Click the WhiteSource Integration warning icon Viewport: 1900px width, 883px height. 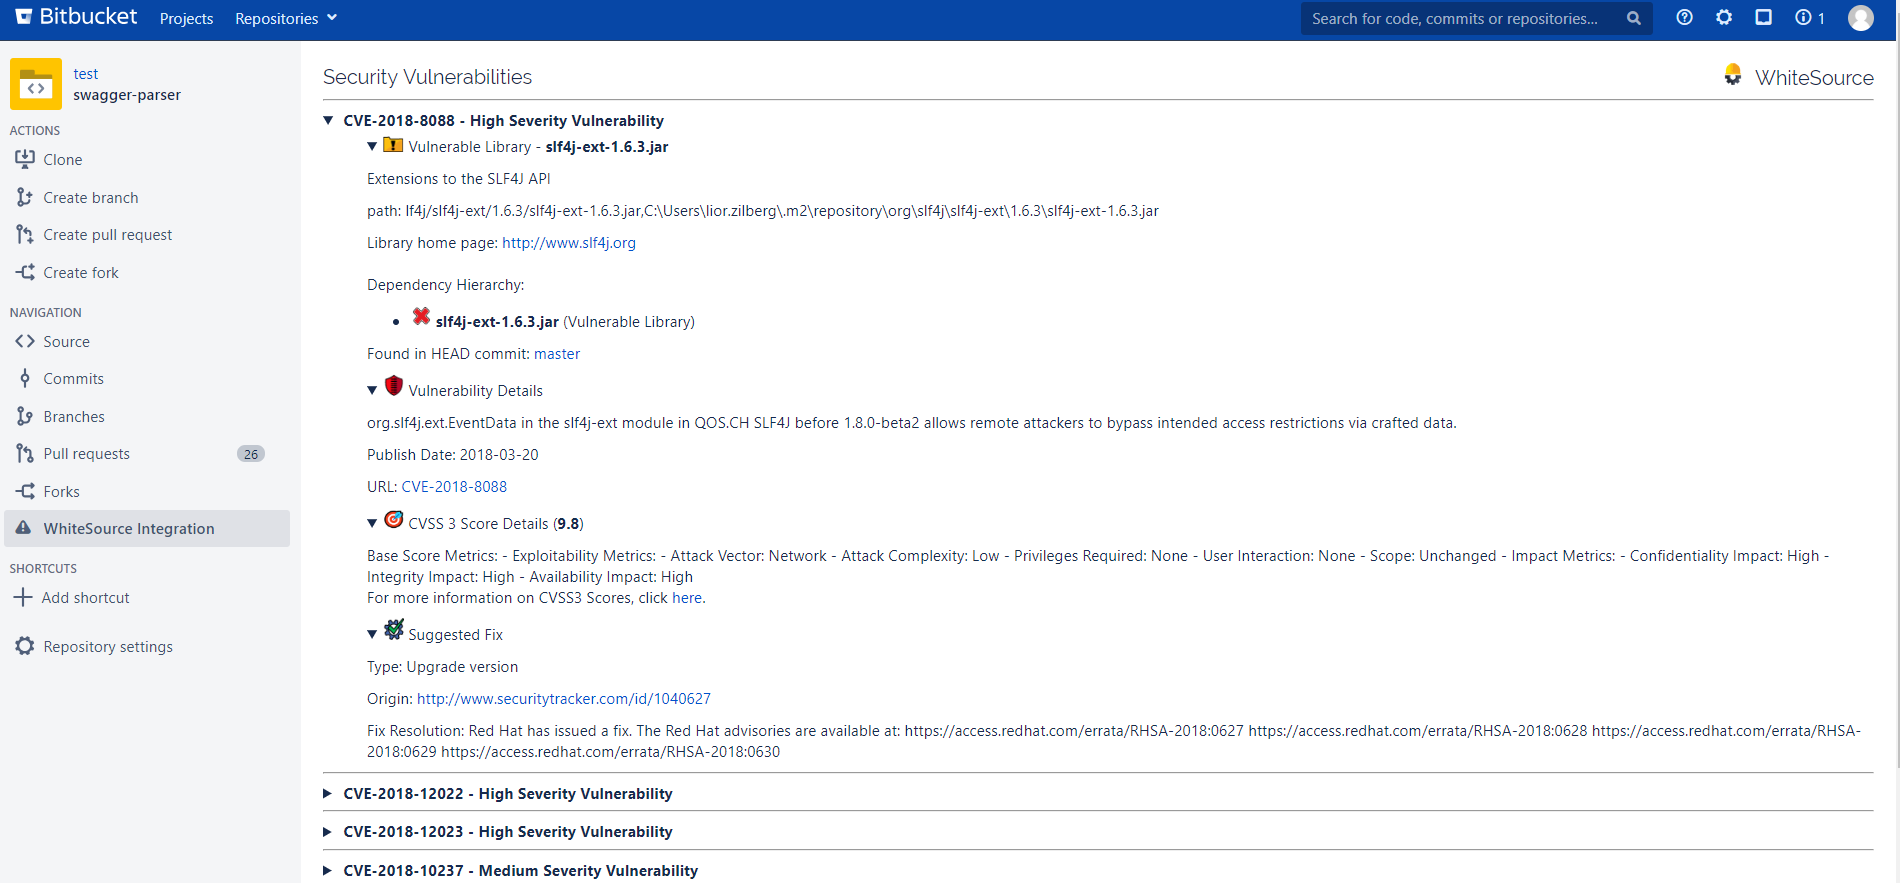point(23,528)
